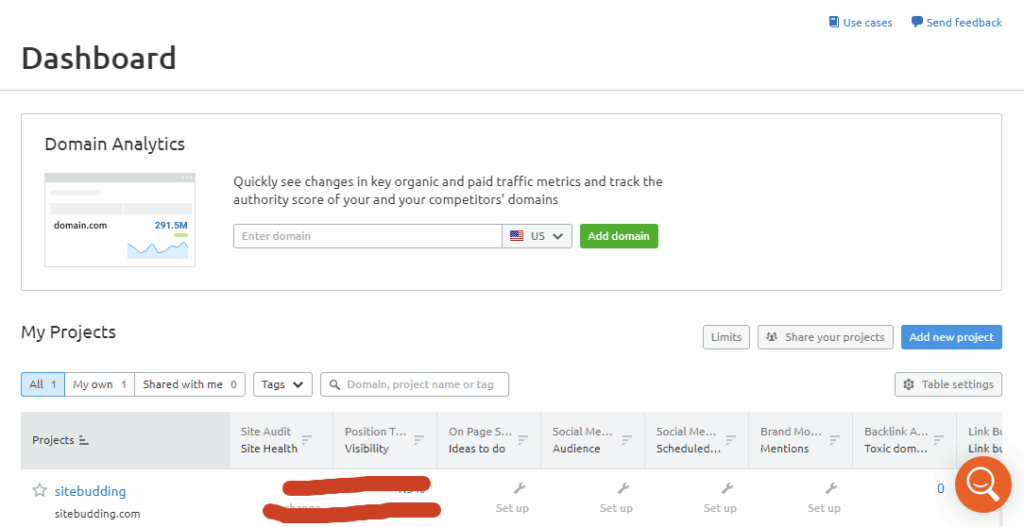
Task: Star the sitebudding project as favorite
Action: [39, 490]
